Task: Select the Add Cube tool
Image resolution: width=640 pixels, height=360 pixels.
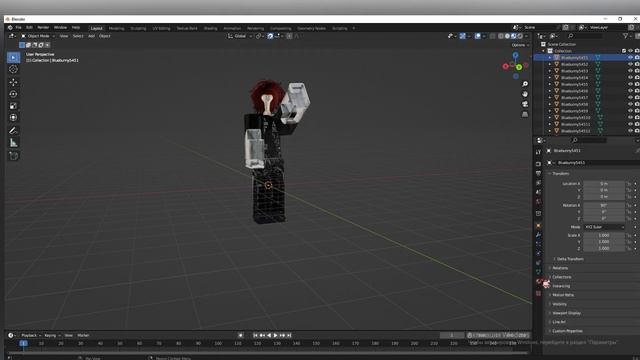Action: pyautogui.click(x=13, y=156)
